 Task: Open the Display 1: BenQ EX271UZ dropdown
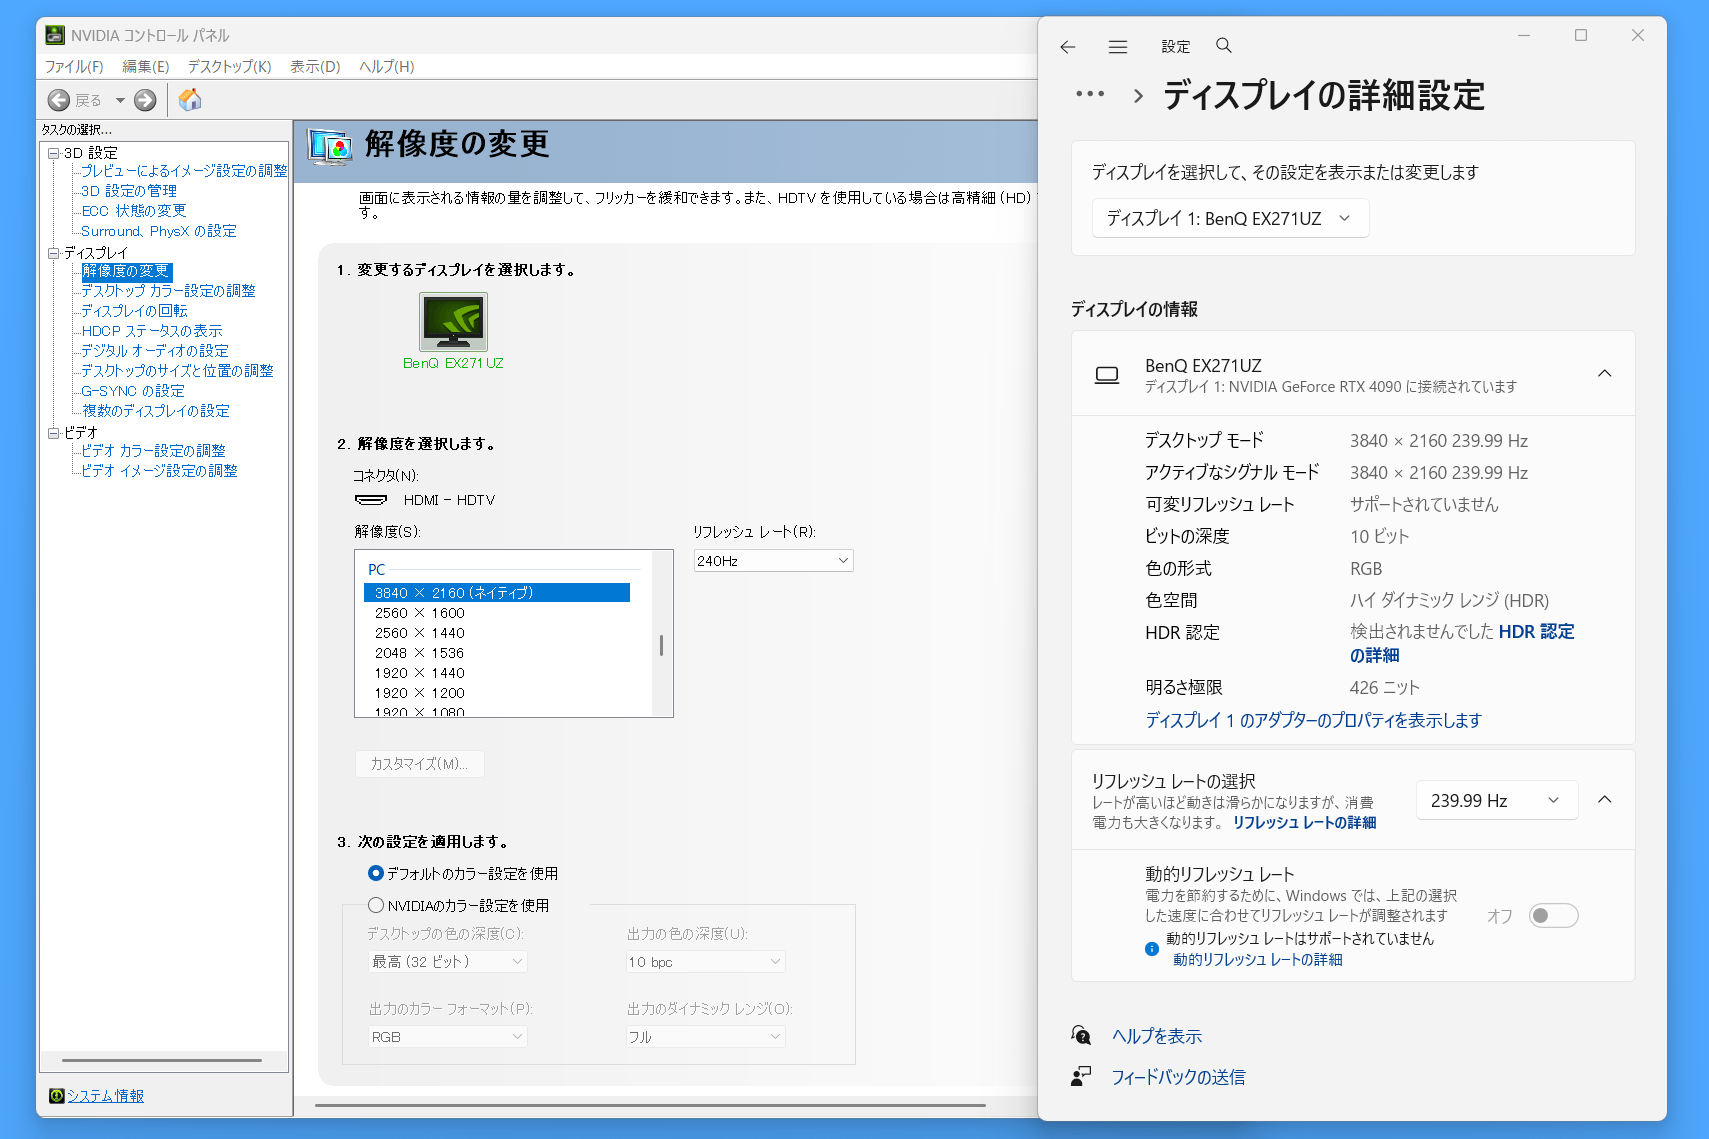(x=1229, y=218)
